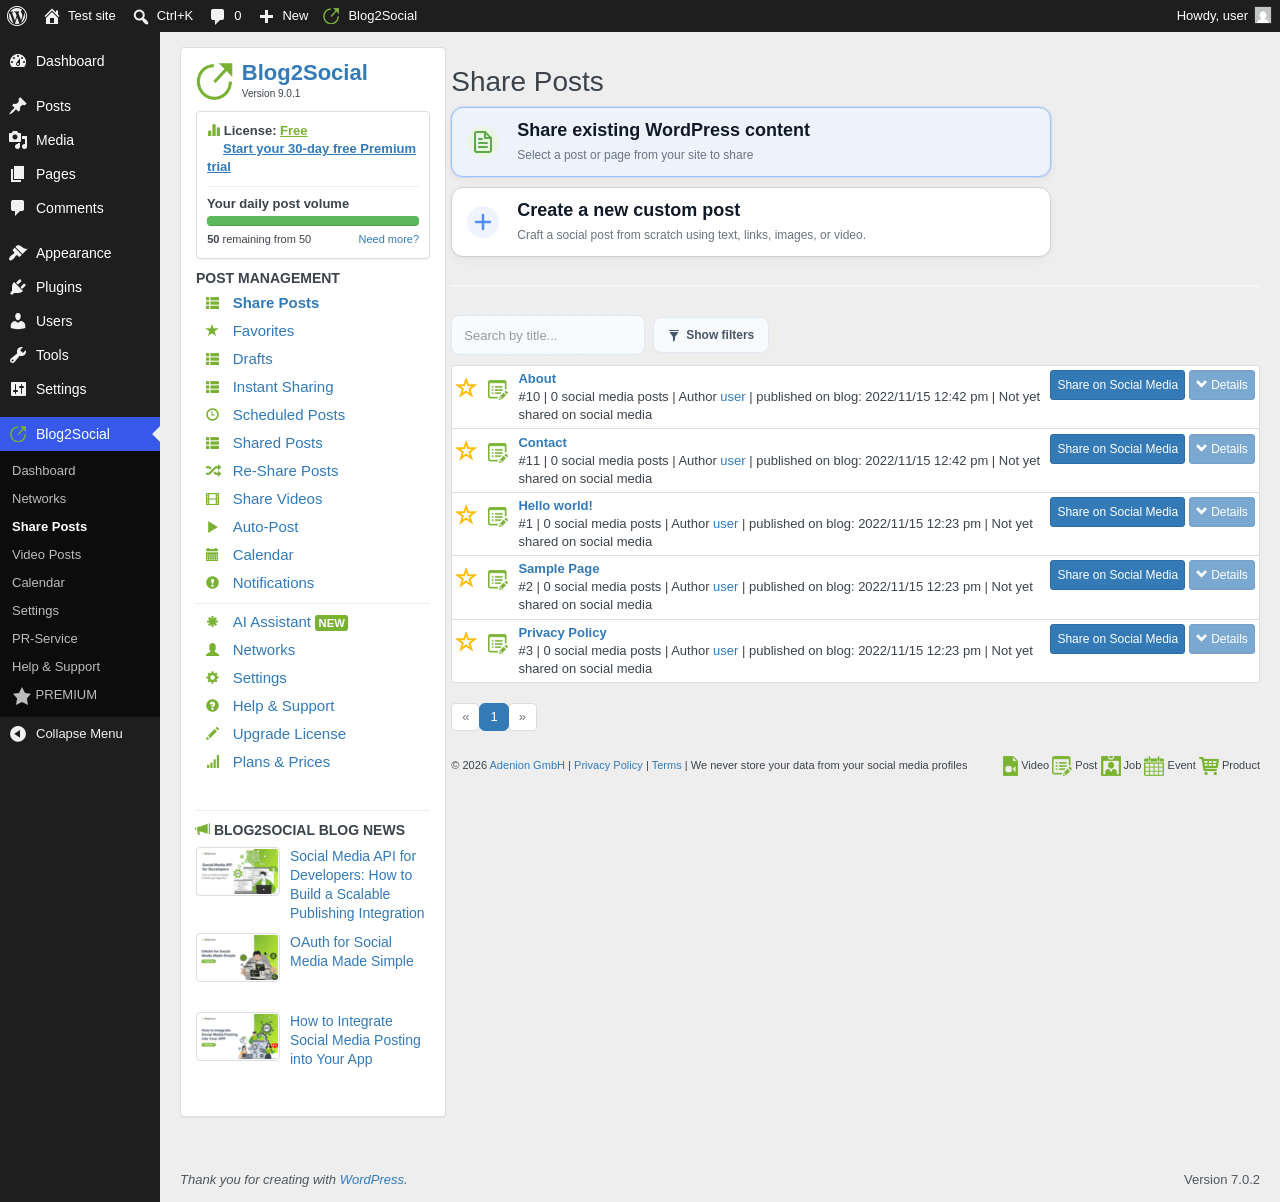Click the post type icon for Privacy Policy
The width and height of the screenshot is (1280, 1202).
(498, 644)
